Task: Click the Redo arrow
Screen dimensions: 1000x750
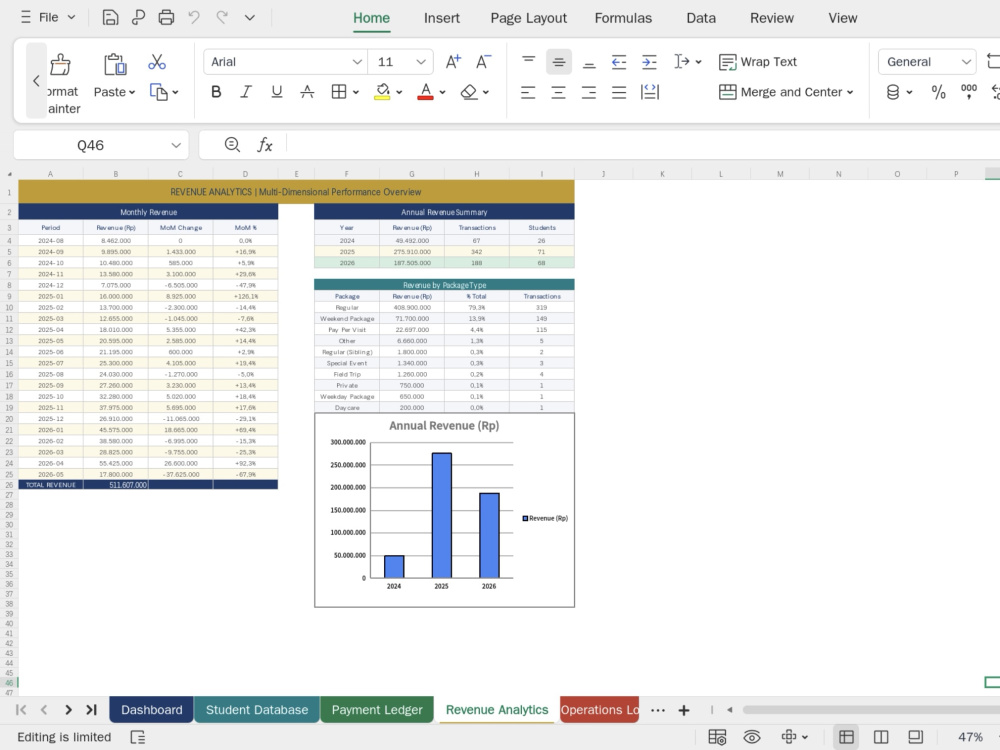Action: 222,17
